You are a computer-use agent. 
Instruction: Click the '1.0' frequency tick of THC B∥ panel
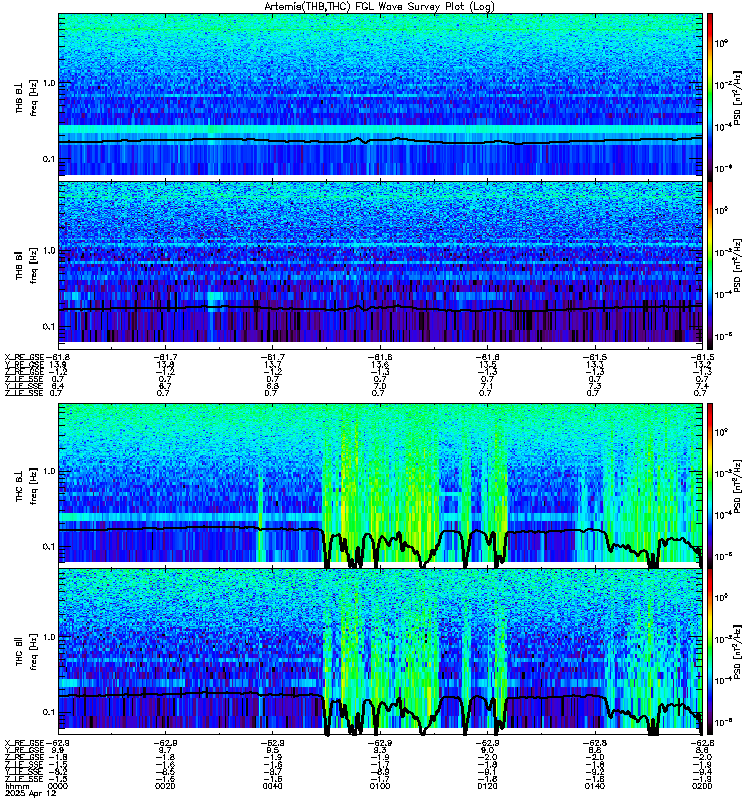tap(49, 637)
